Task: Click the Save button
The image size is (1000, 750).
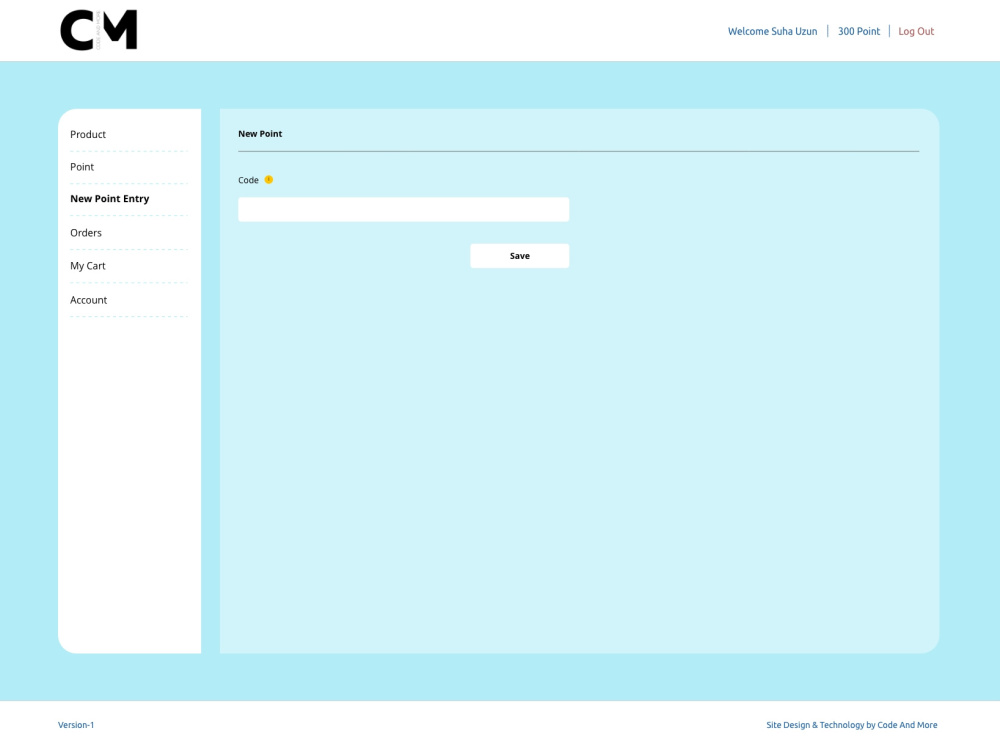Action: (x=520, y=256)
